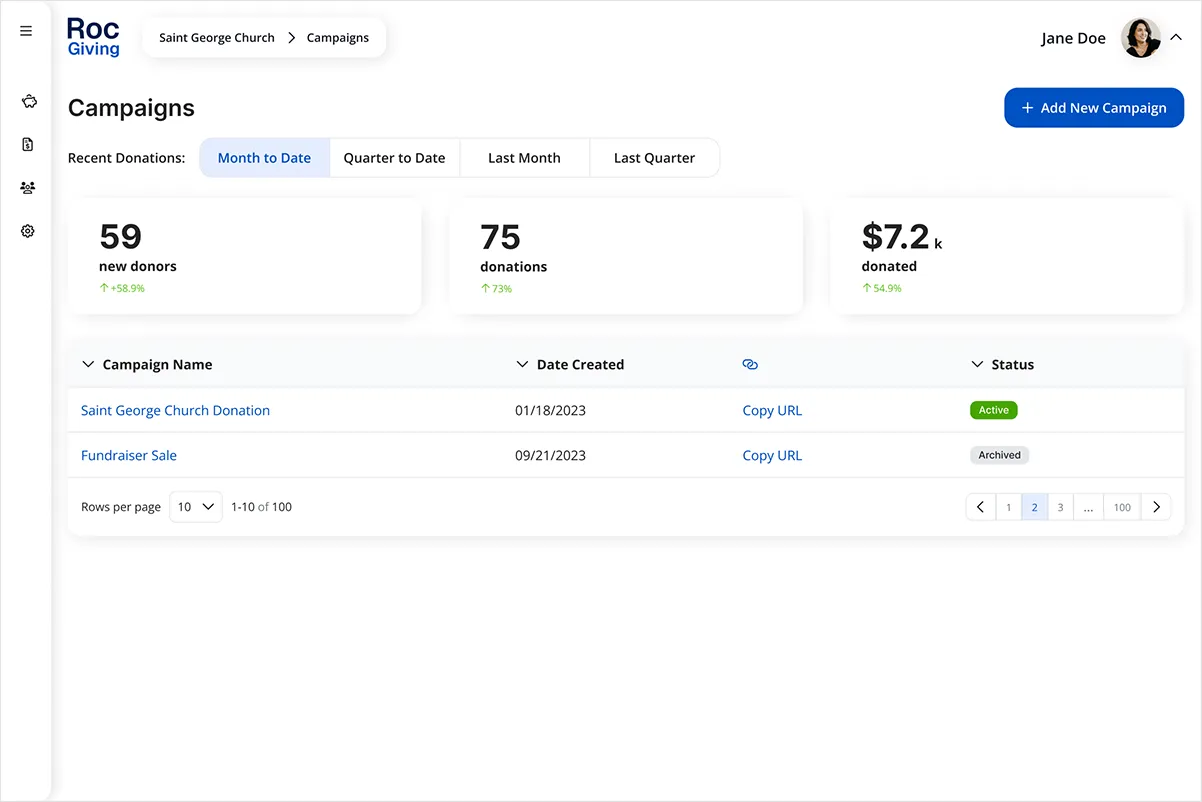1202x802 pixels.
Task: Sort by the Status column
Action: 1011,365
